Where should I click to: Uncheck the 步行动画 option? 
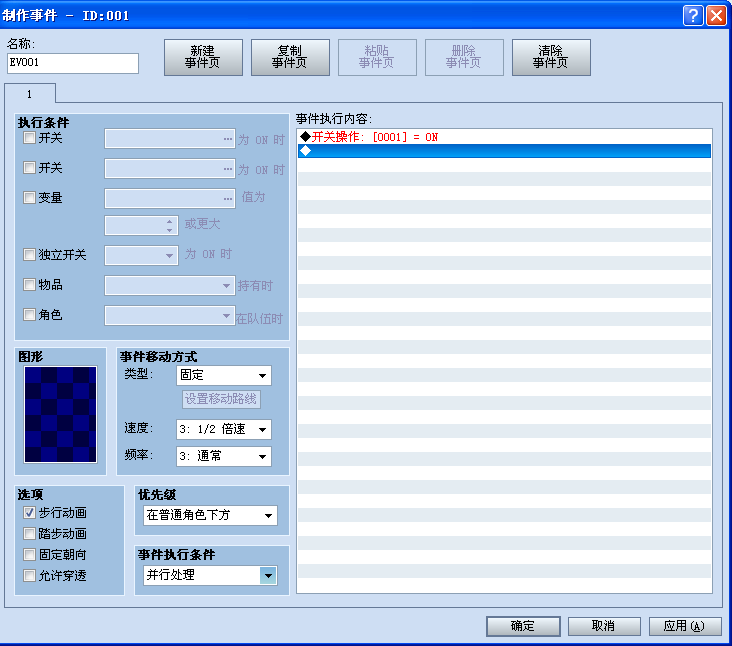pyautogui.click(x=29, y=513)
